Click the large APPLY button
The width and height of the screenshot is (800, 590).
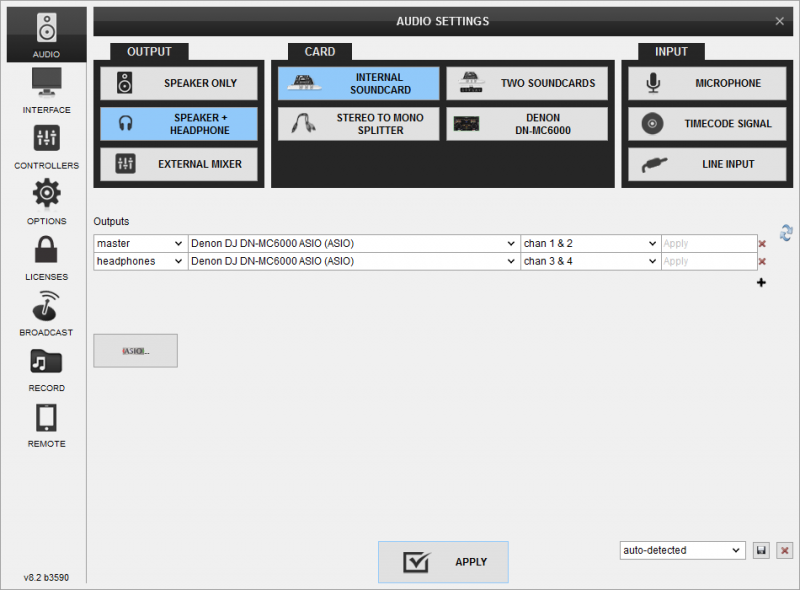[443, 562]
